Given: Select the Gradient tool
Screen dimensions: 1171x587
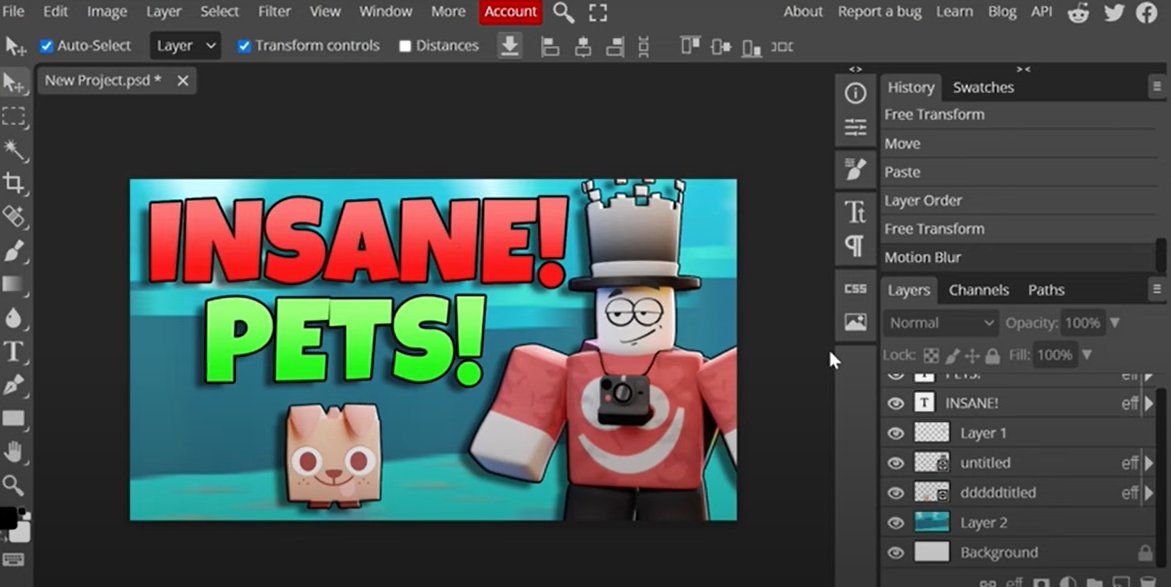Looking at the screenshot, I should coord(13,284).
